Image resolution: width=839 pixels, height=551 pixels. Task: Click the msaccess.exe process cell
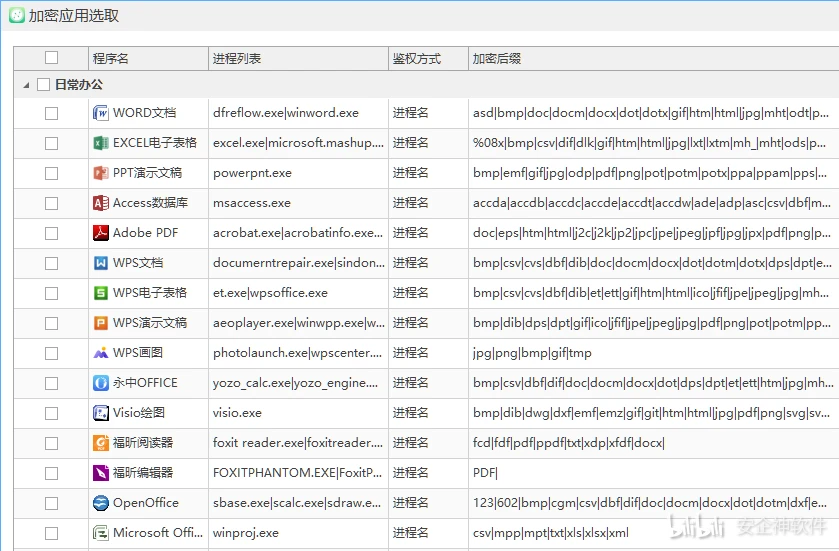[x=298, y=203]
